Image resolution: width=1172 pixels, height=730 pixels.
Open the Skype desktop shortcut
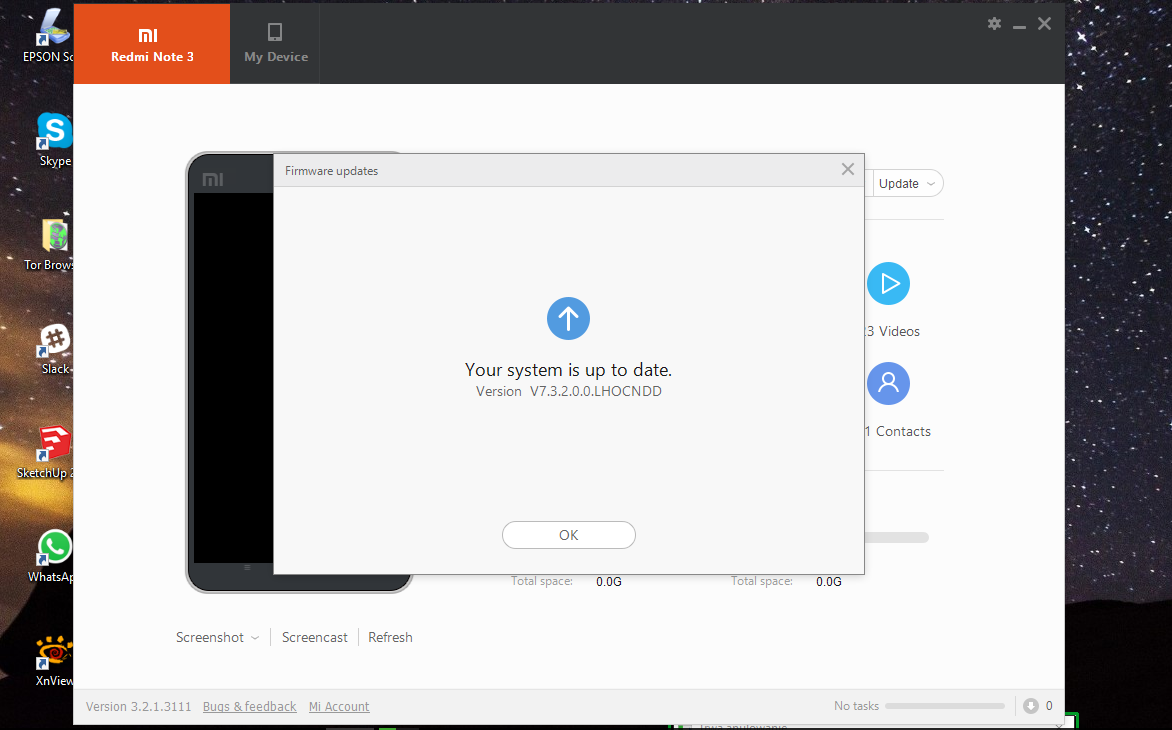coord(55,133)
